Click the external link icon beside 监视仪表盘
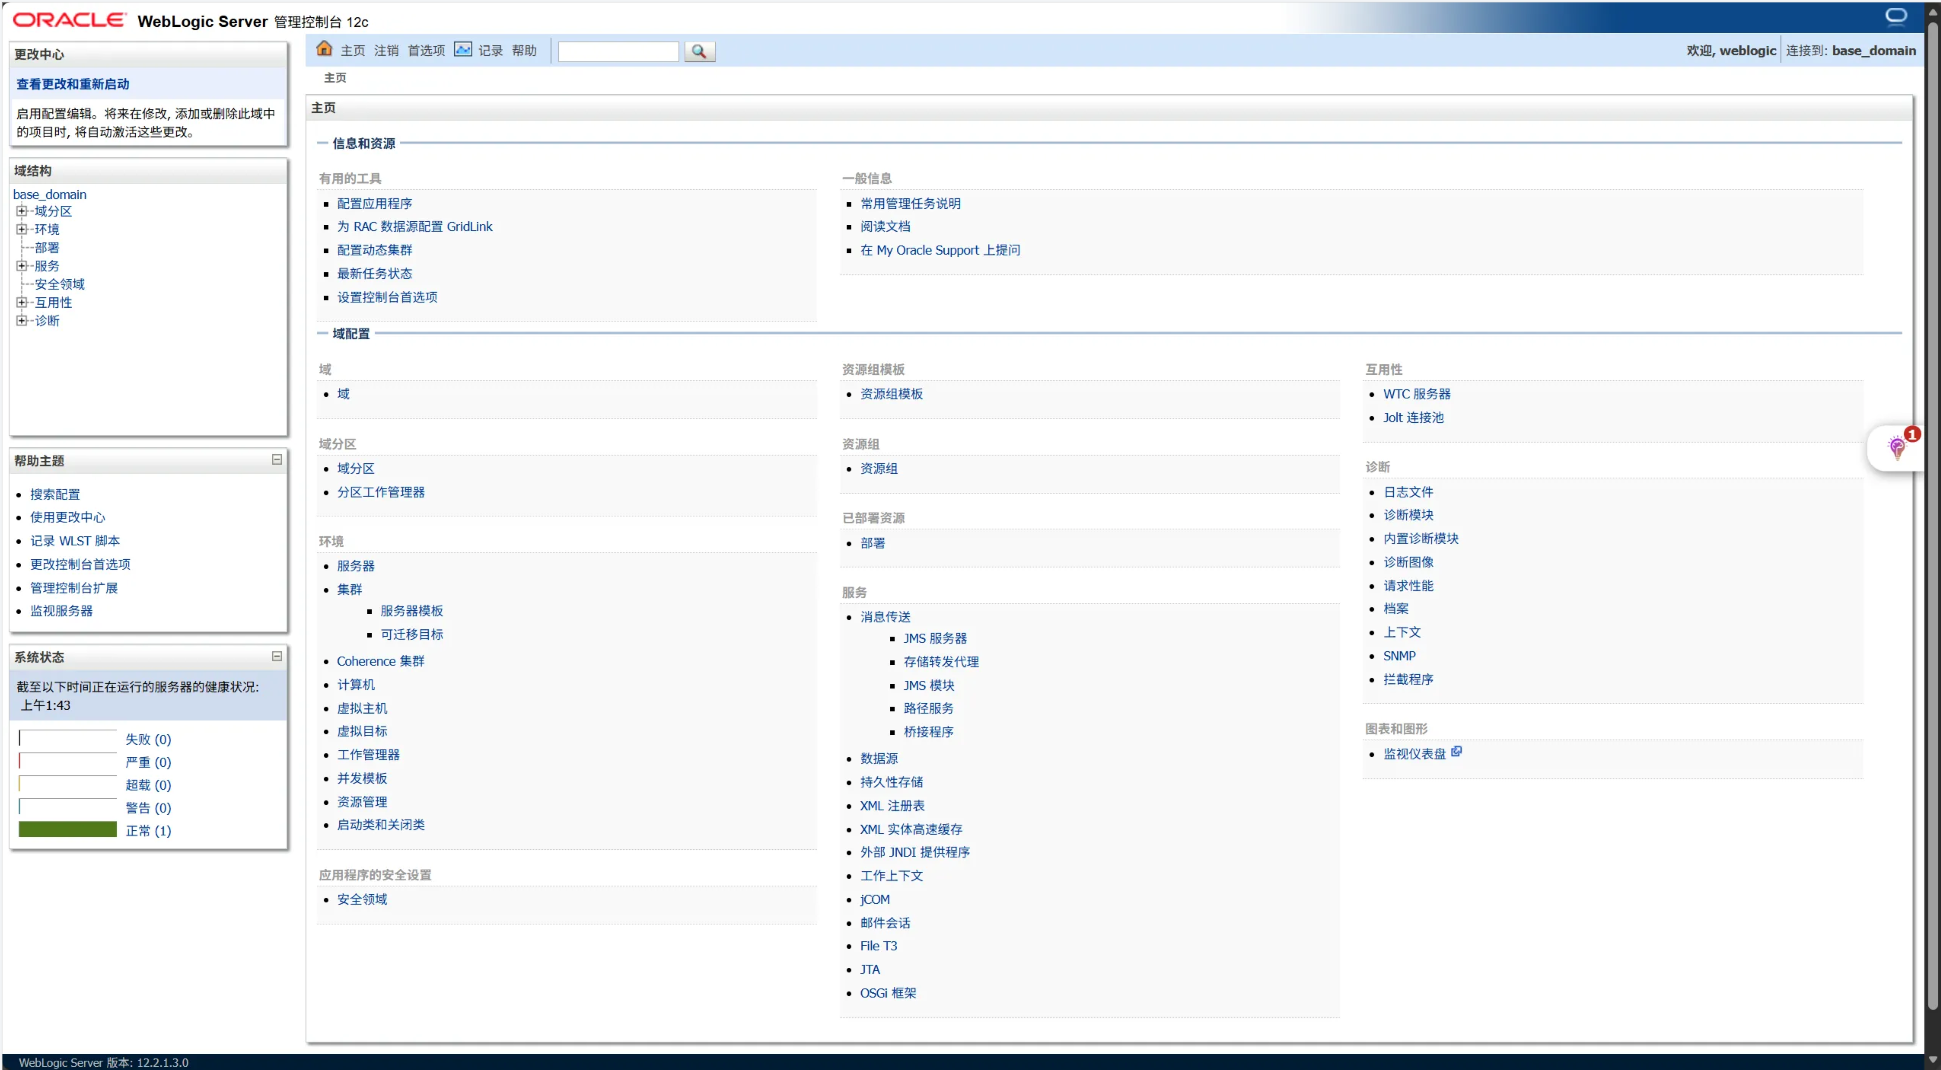The image size is (1941, 1070). [x=1457, y=752]
